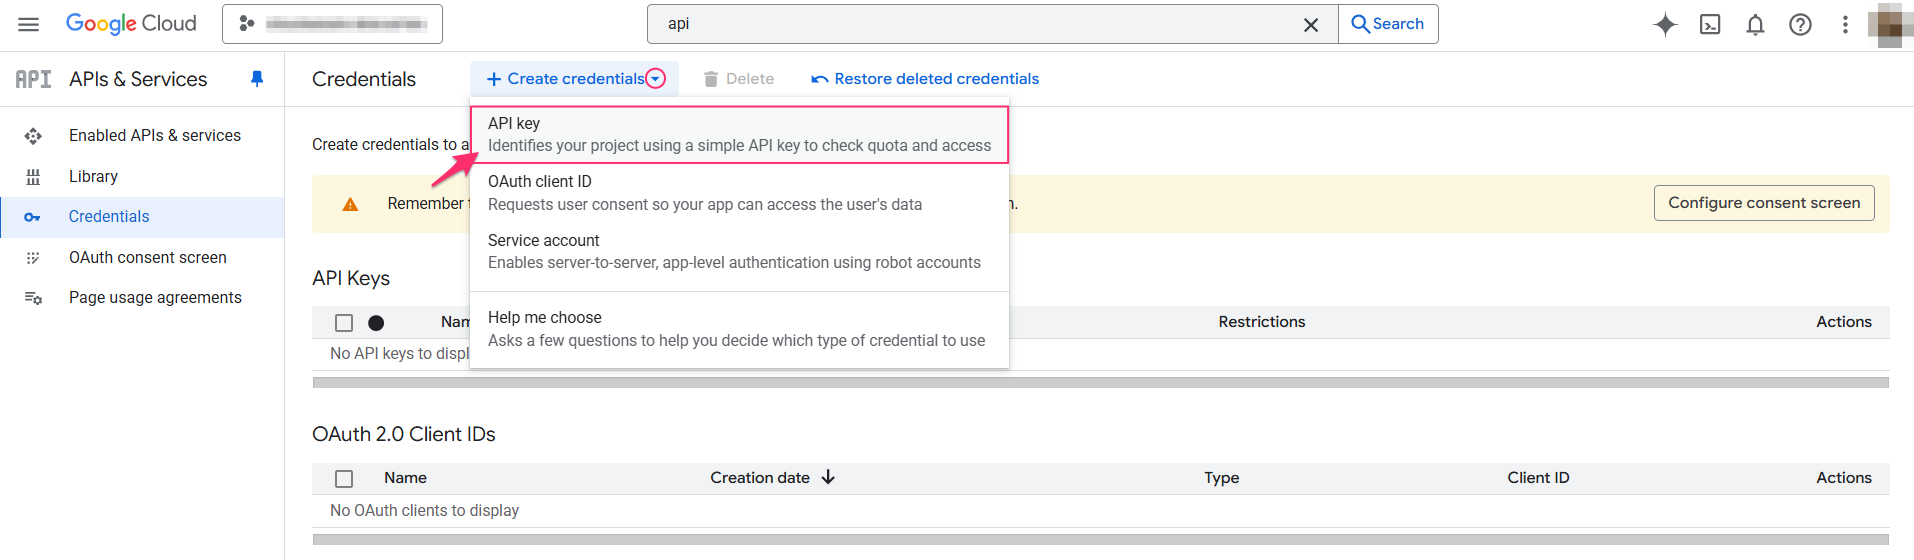Image resolution: width=1914 pixels, height=560 pixels.
Task: Open the three-dot settings menu
Action: pos(1845,25)
